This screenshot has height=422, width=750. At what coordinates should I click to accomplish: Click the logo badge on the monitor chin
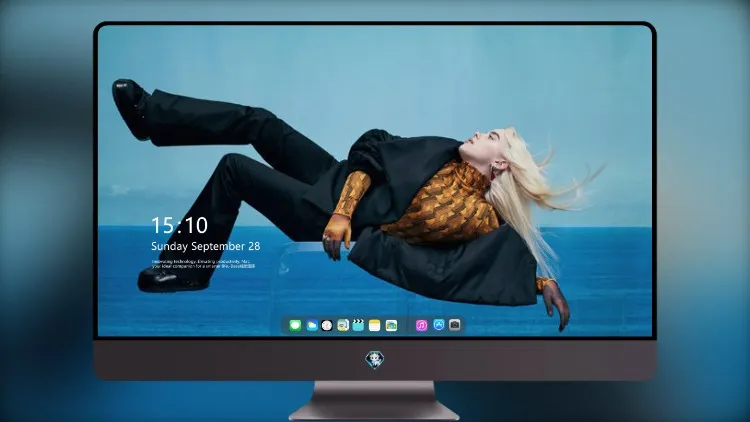pos(375,360)
